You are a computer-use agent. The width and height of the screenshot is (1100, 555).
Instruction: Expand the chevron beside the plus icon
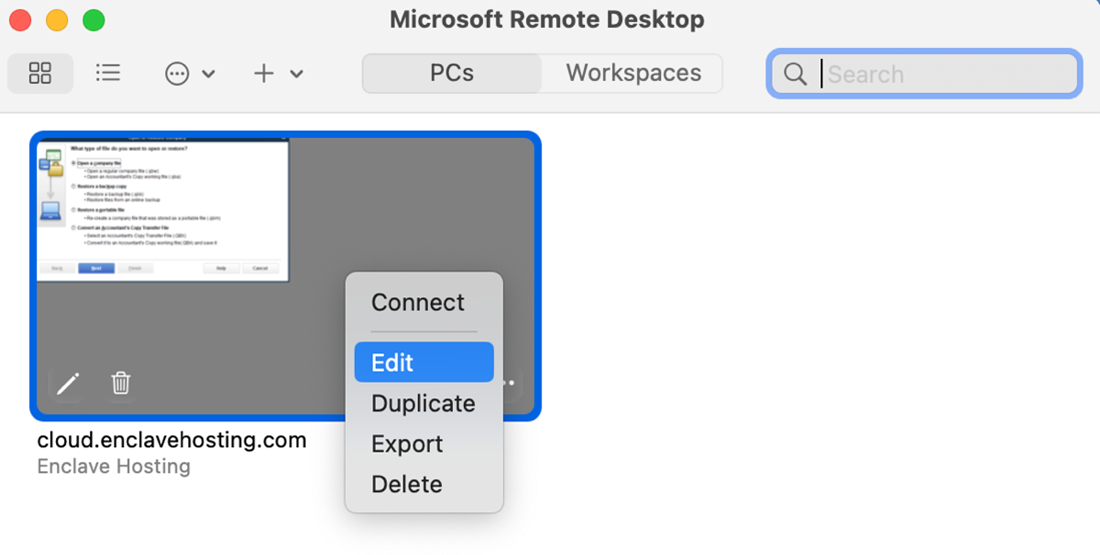pos(297,74)
